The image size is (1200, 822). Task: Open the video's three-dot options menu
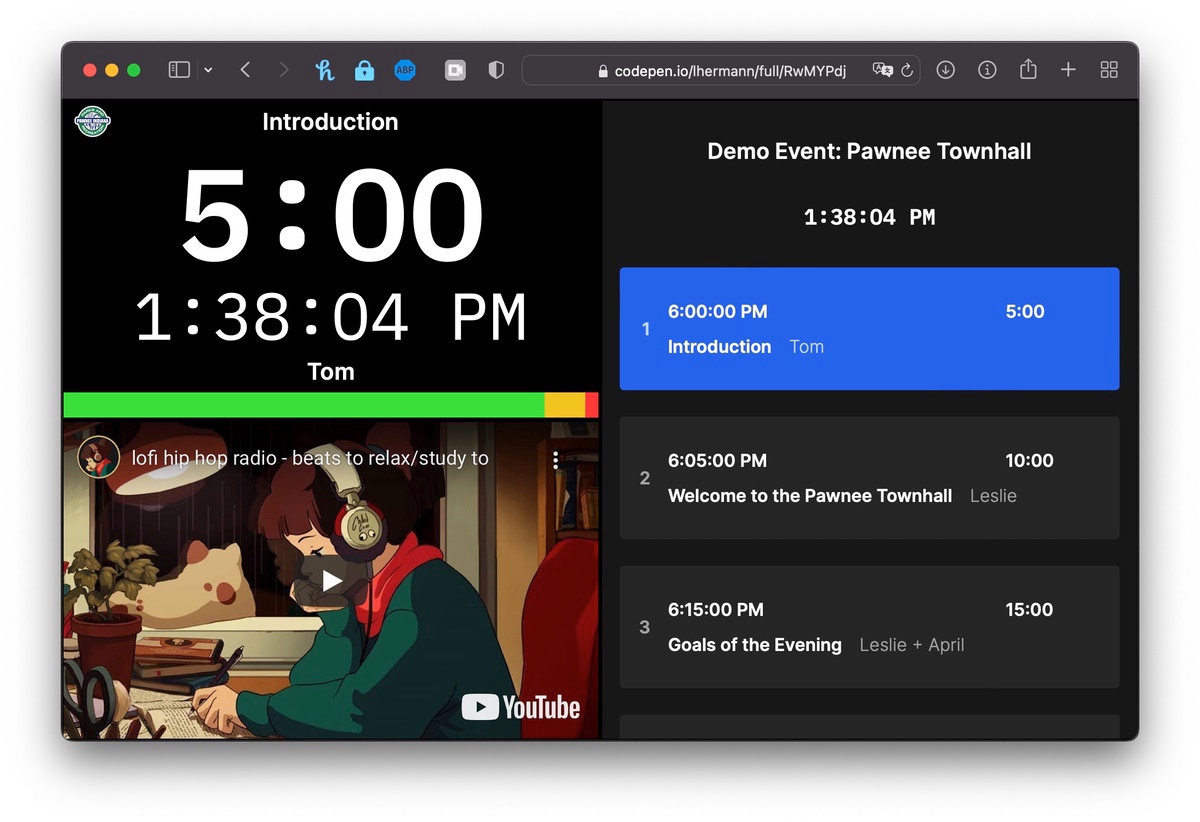(x=556, y=459)
